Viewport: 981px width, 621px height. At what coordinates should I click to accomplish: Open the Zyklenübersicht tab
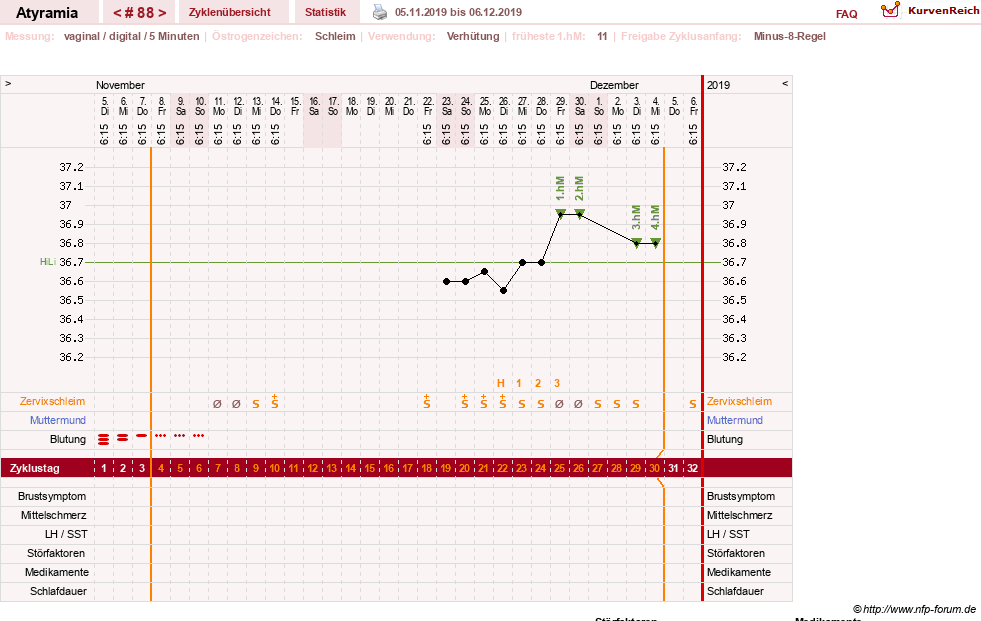click(230, 12)
